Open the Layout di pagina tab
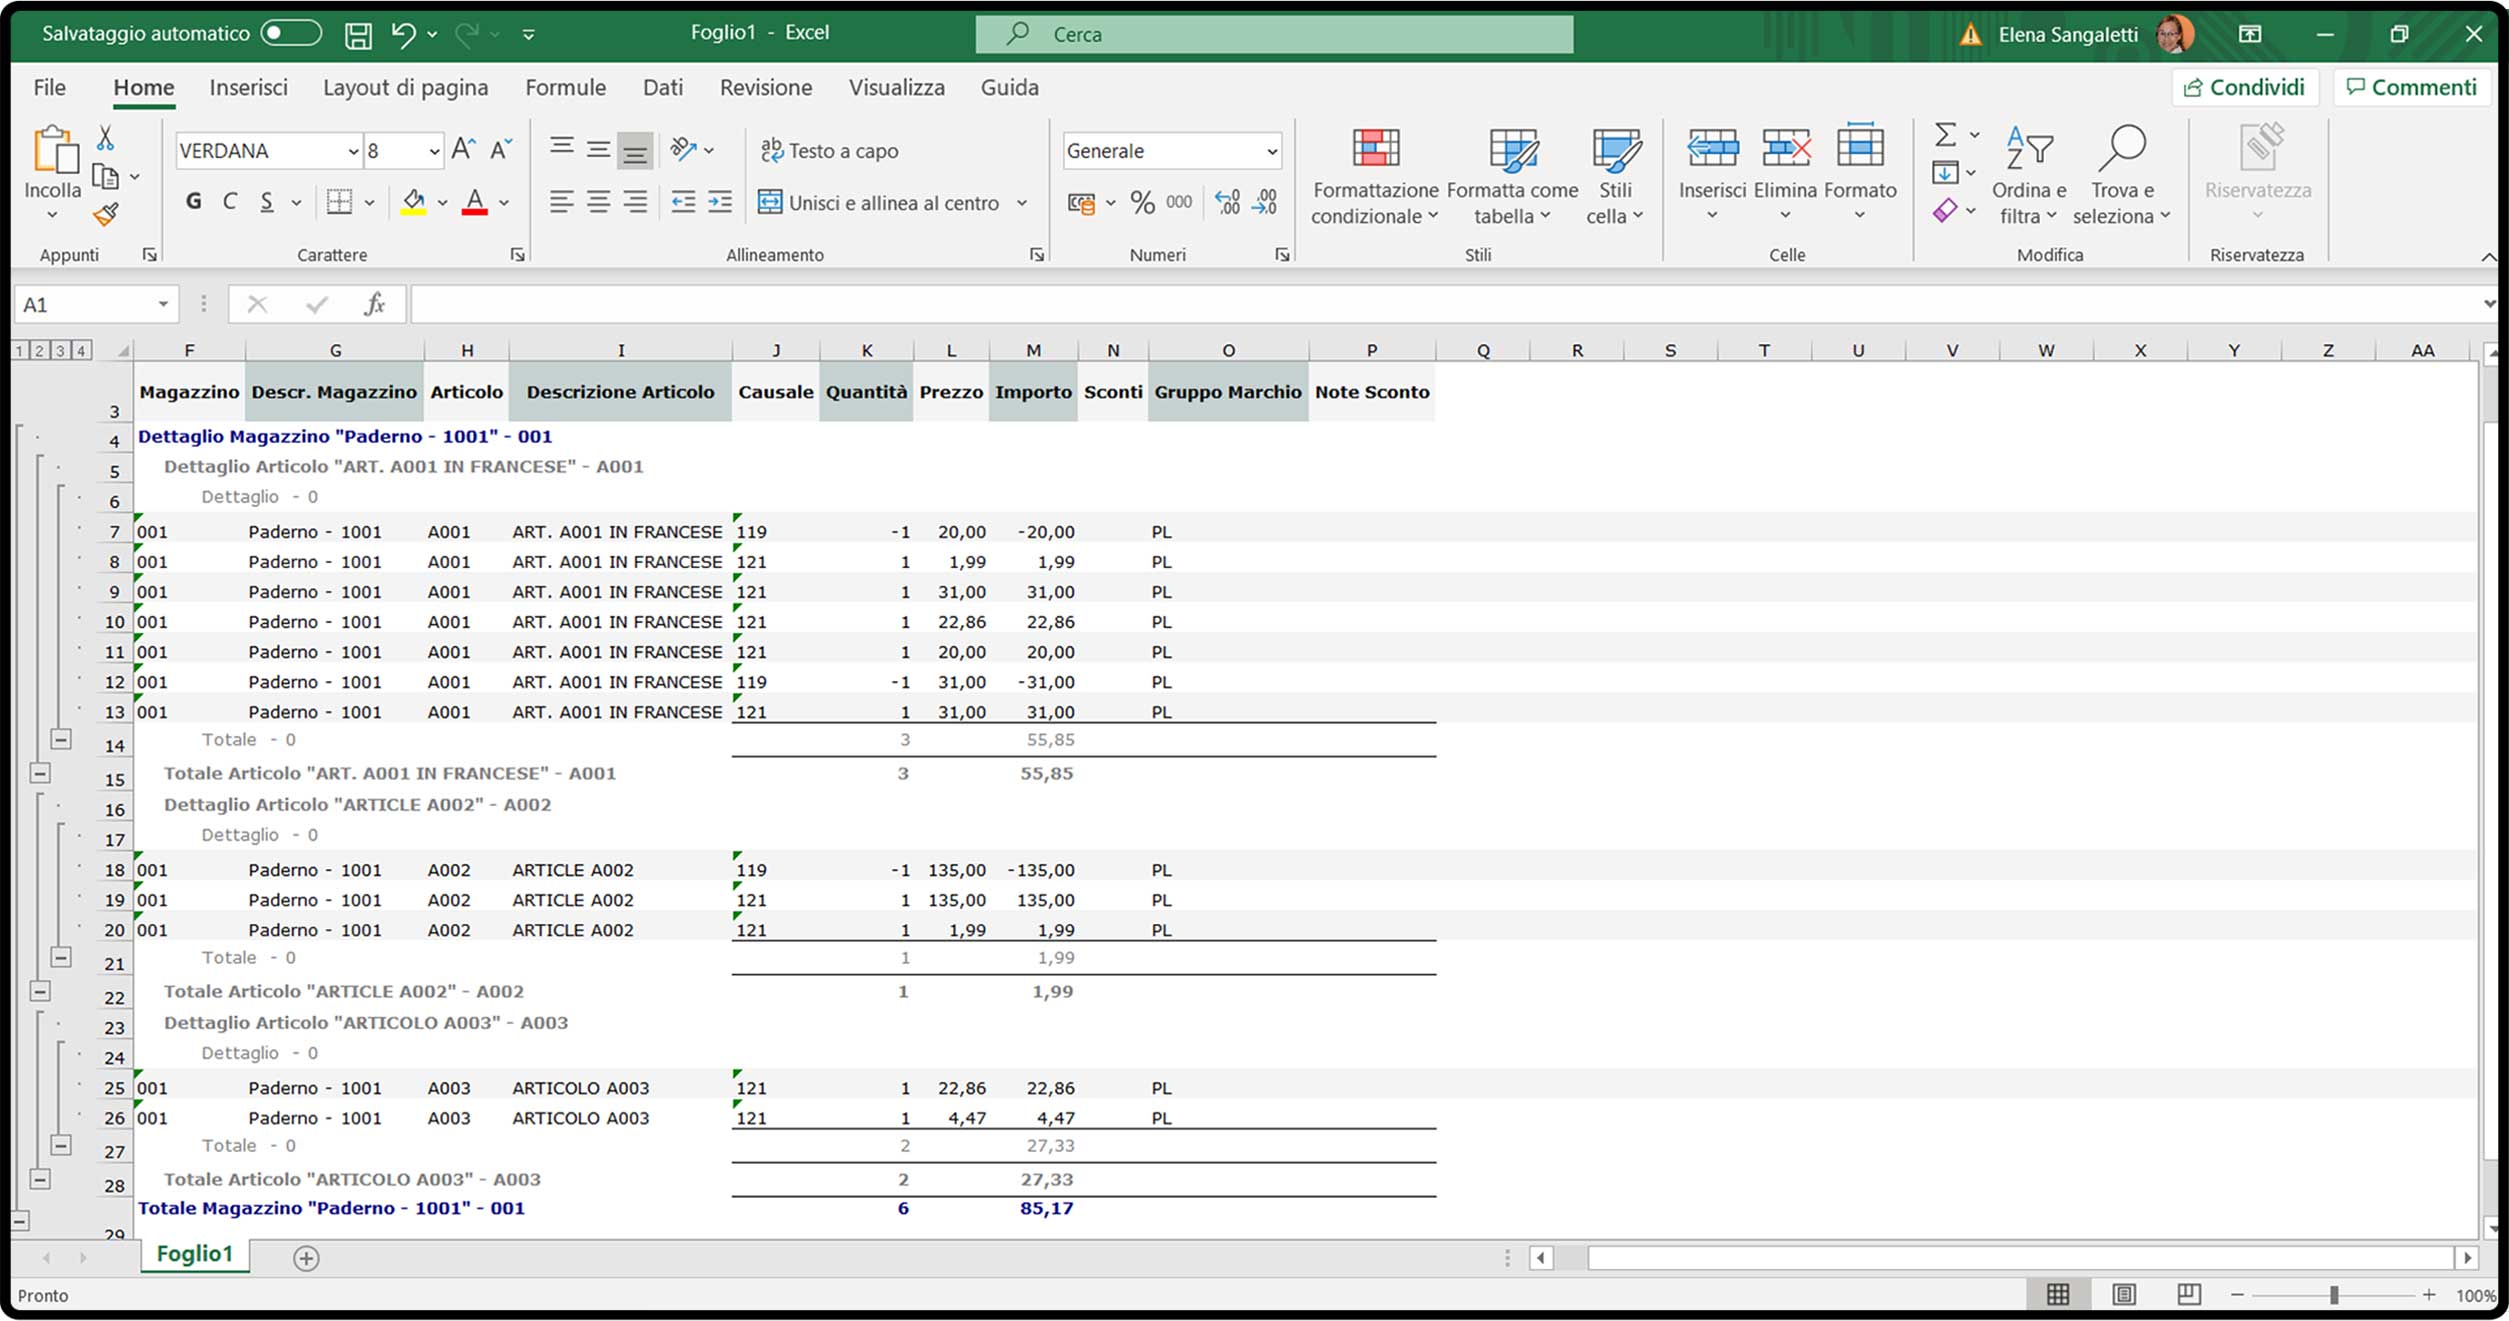2509x1321 pixels. [405, 88]
